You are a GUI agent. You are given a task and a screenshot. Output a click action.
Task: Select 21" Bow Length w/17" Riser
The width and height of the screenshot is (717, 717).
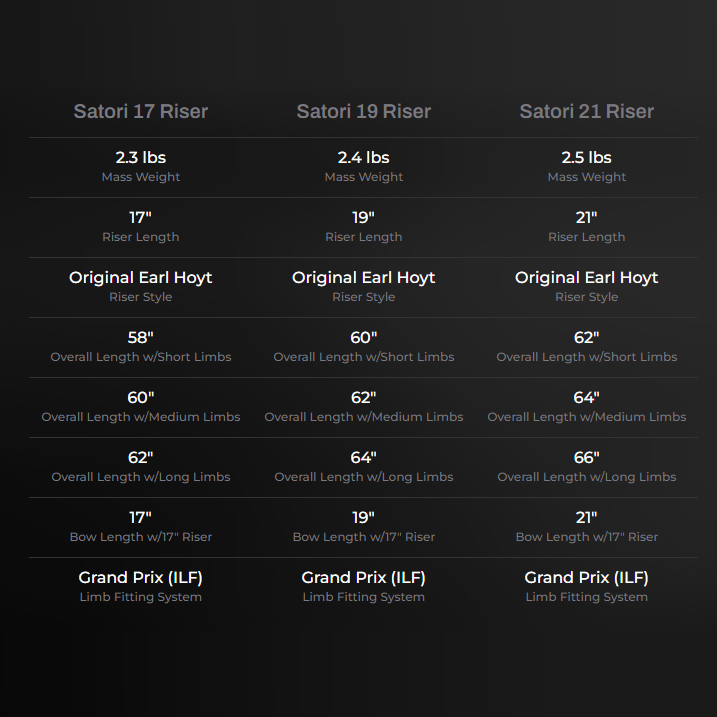click(587, 518)
